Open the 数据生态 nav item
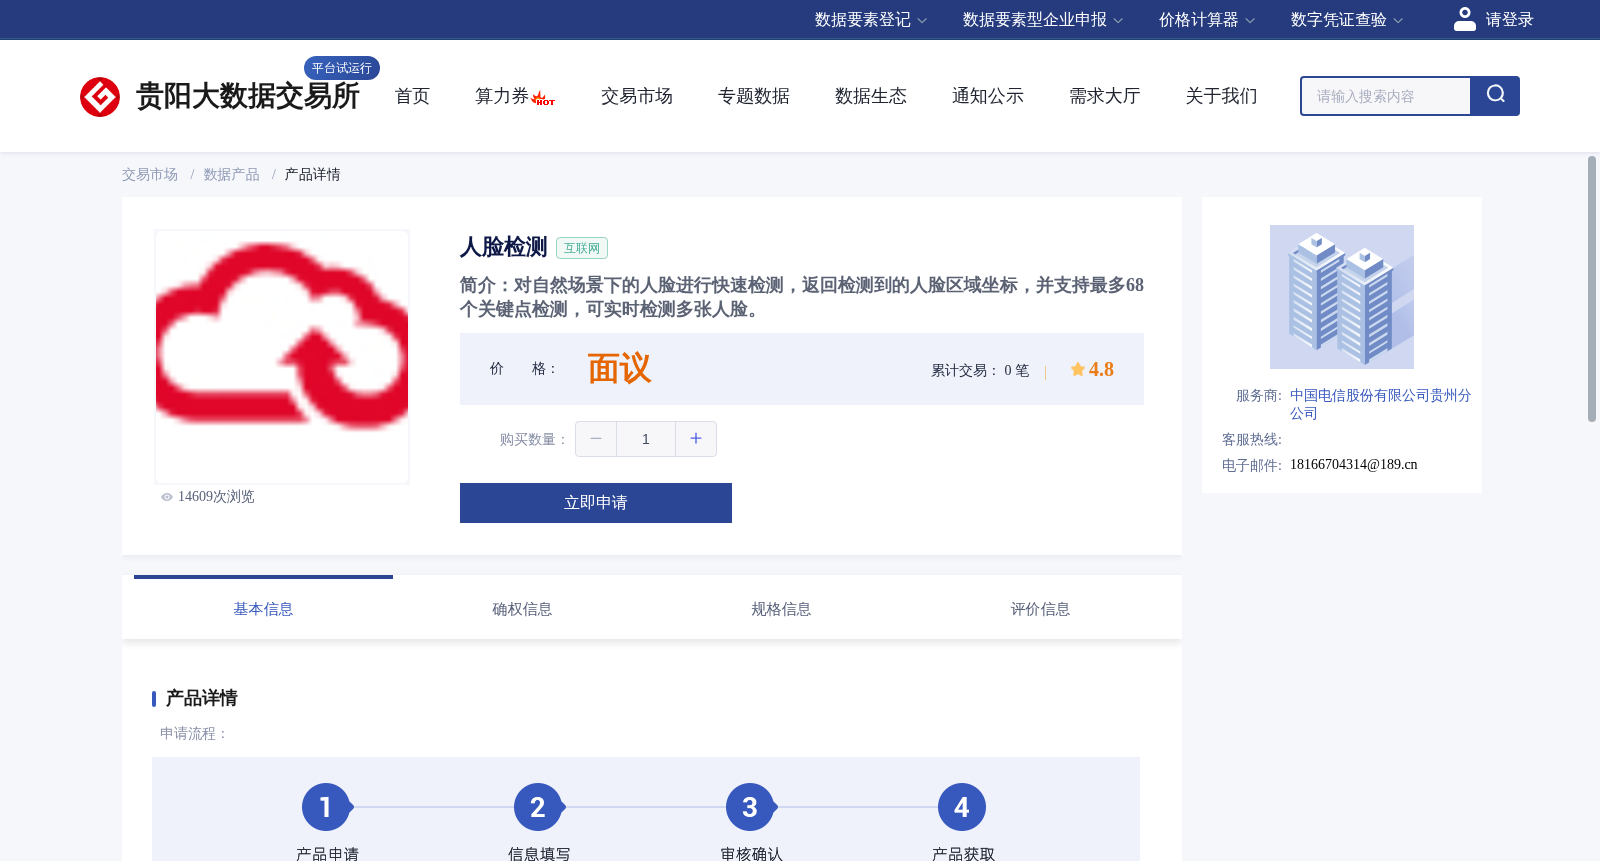The height and width of the screenshot is (861, 1600). point(871,96)
